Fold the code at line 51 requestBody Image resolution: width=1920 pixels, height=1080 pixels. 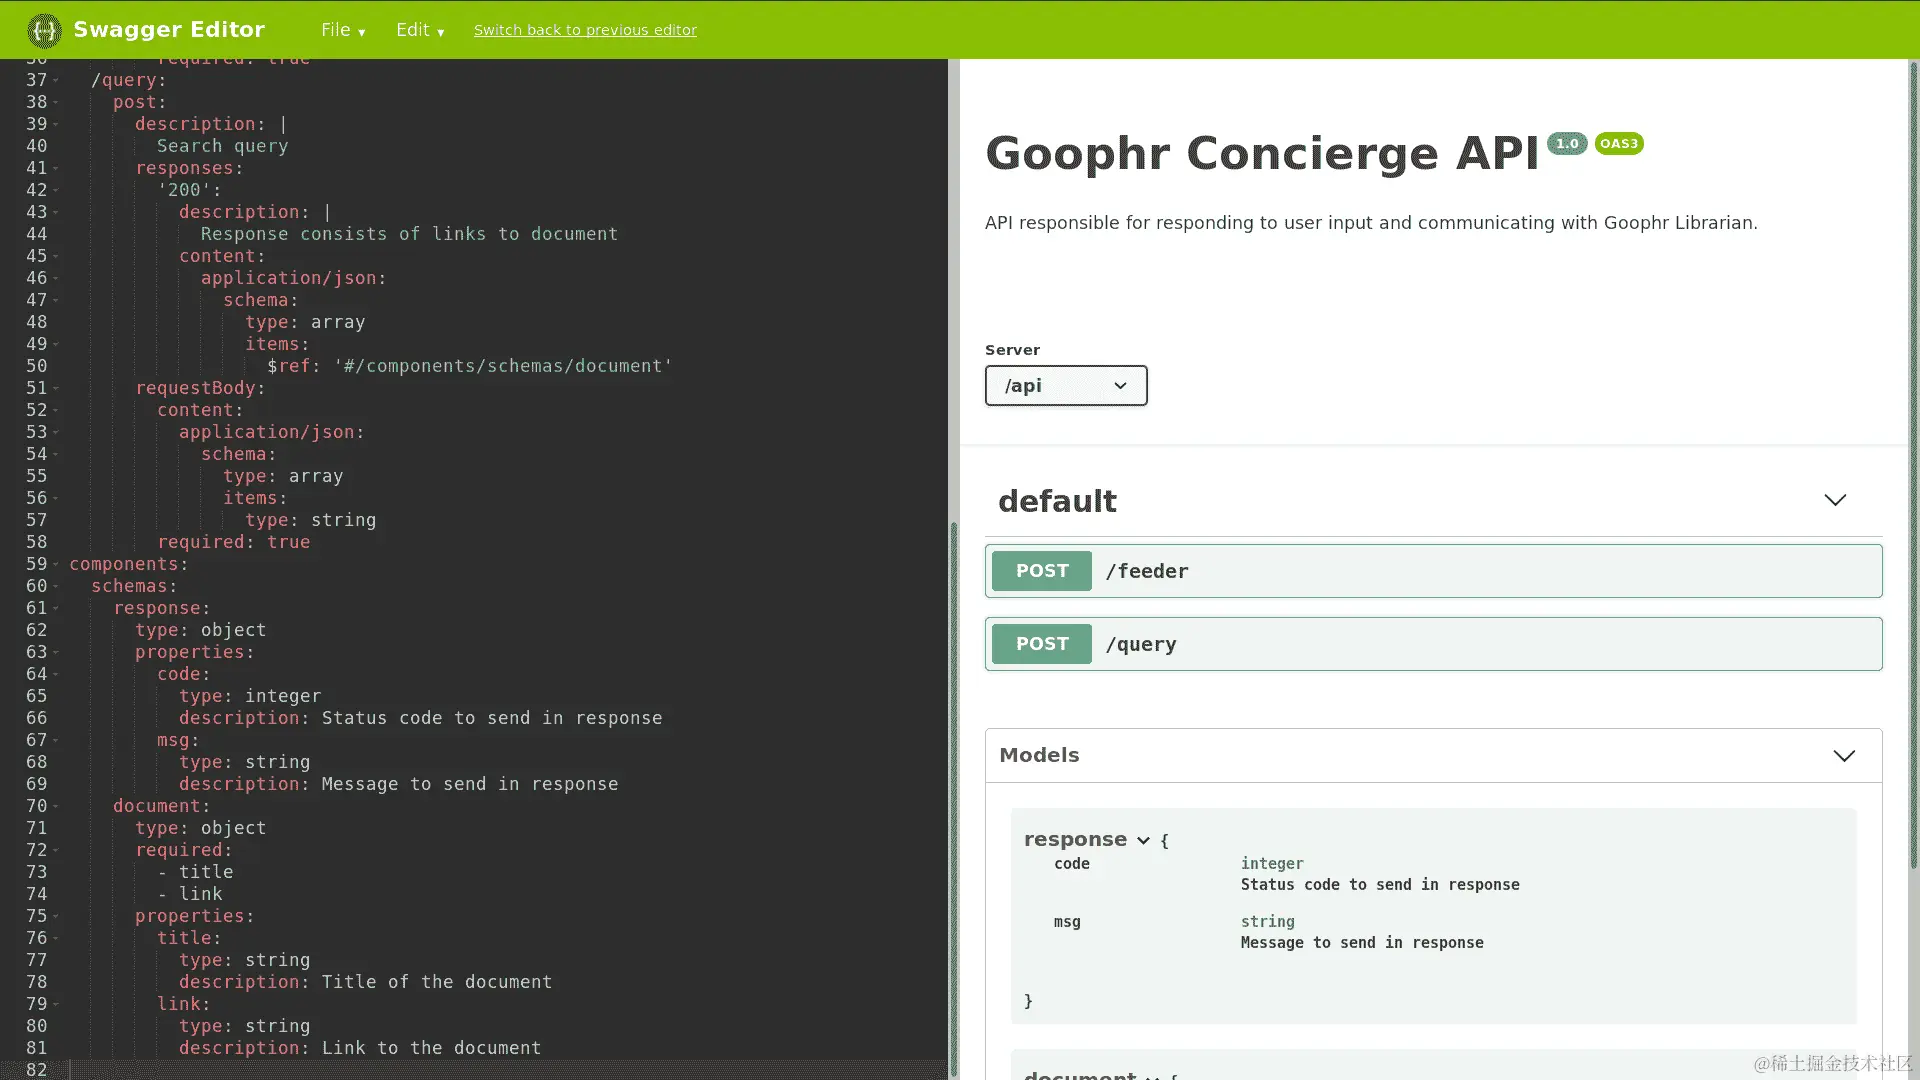coord(56,389)
